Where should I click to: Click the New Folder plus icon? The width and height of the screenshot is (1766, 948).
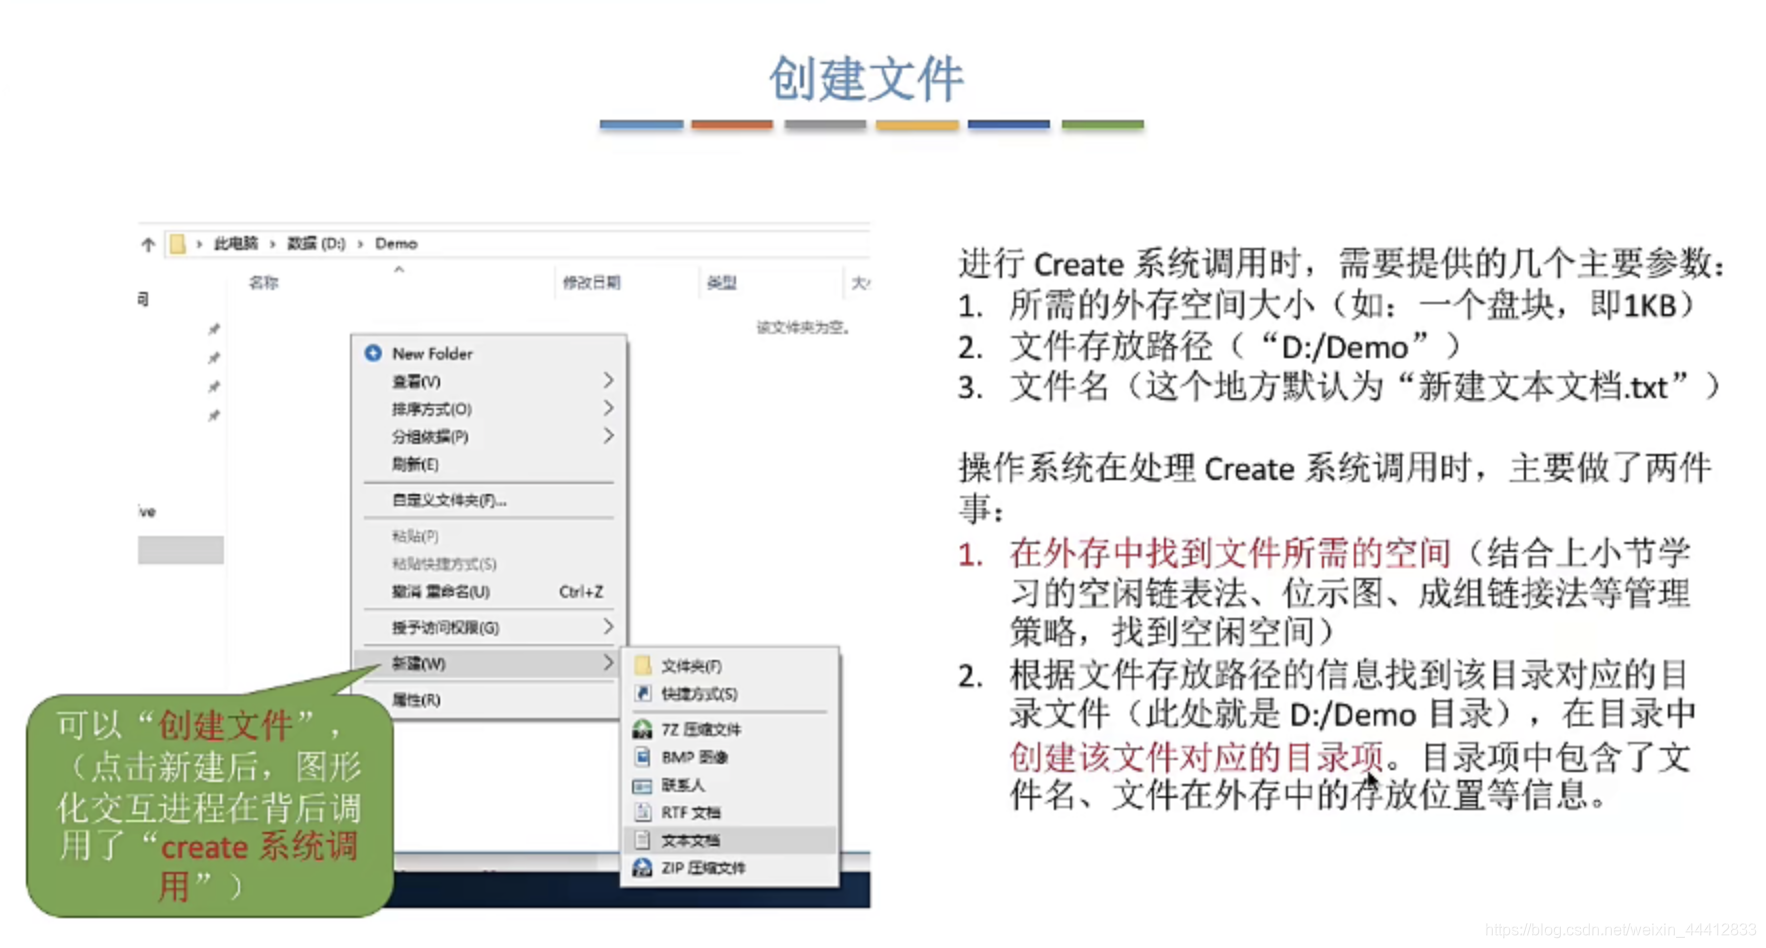click(373, 353)
